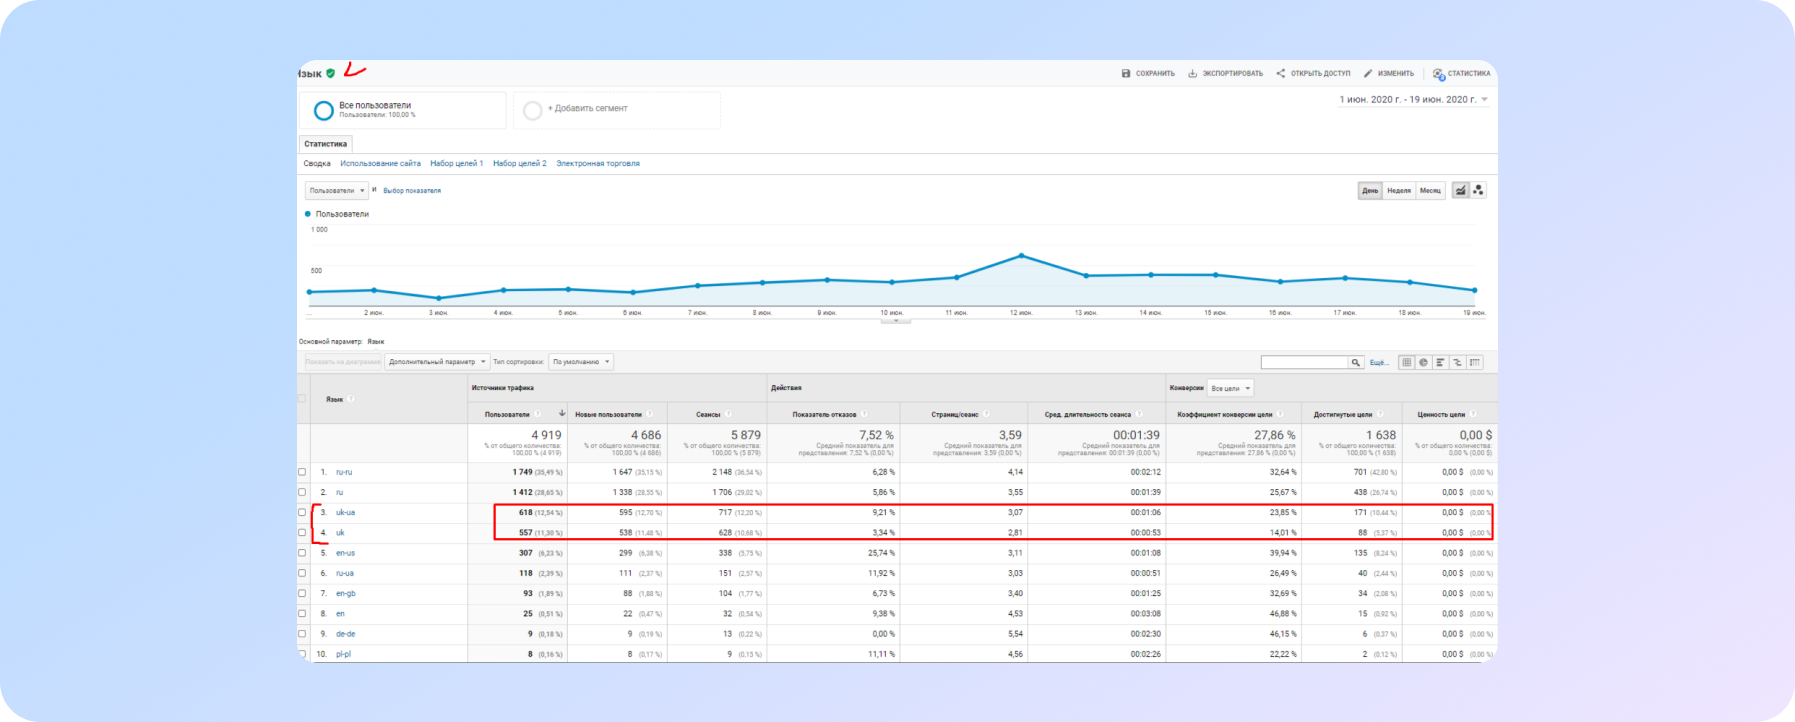
Task: Open the Набор целей 1 sub-tab
Action: coord(457,164)
